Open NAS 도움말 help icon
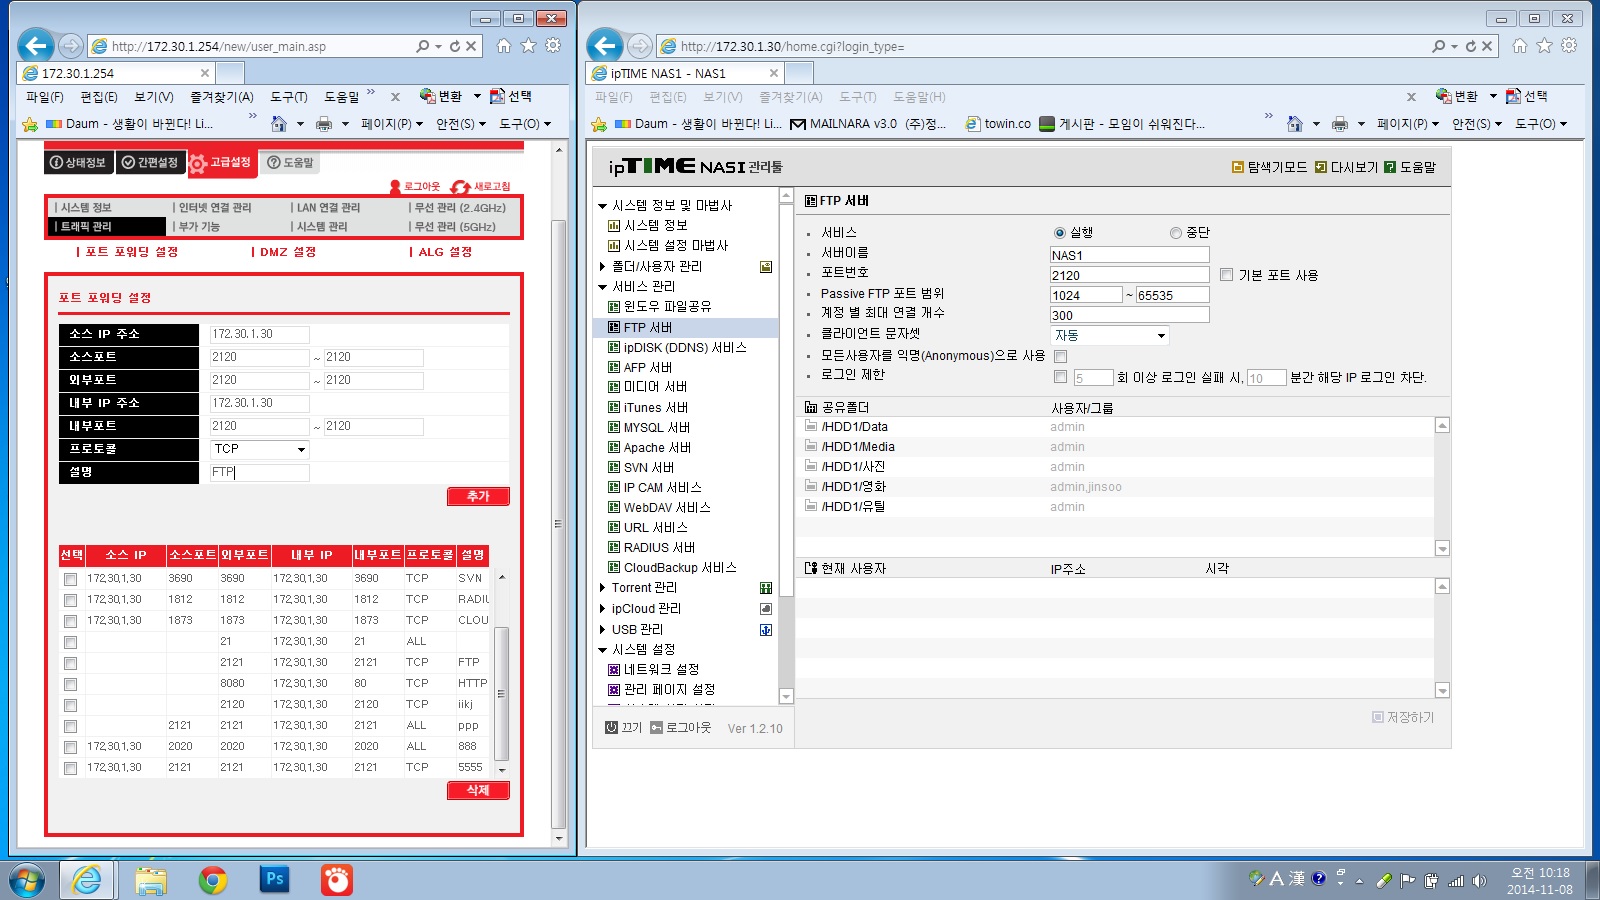The width and height of the screenshot is (1600, 900). tap(1390, 167)
